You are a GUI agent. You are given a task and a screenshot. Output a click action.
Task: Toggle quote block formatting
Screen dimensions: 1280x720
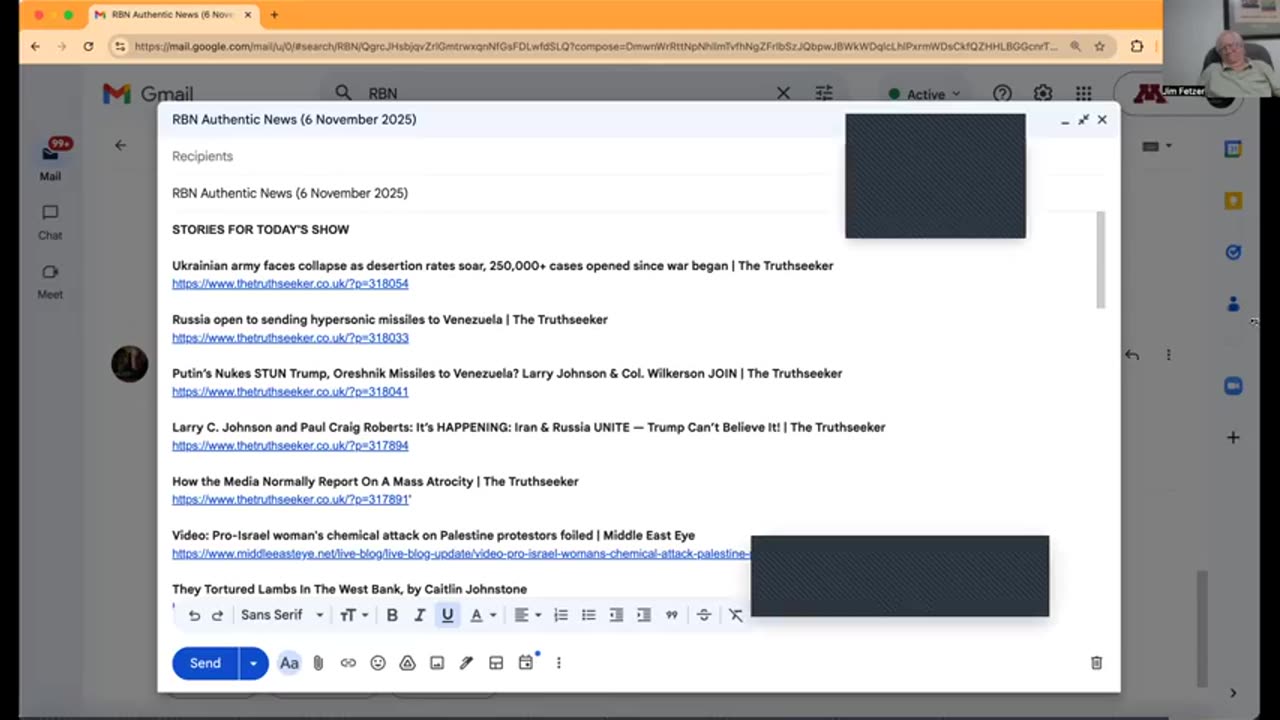(672, 615)
